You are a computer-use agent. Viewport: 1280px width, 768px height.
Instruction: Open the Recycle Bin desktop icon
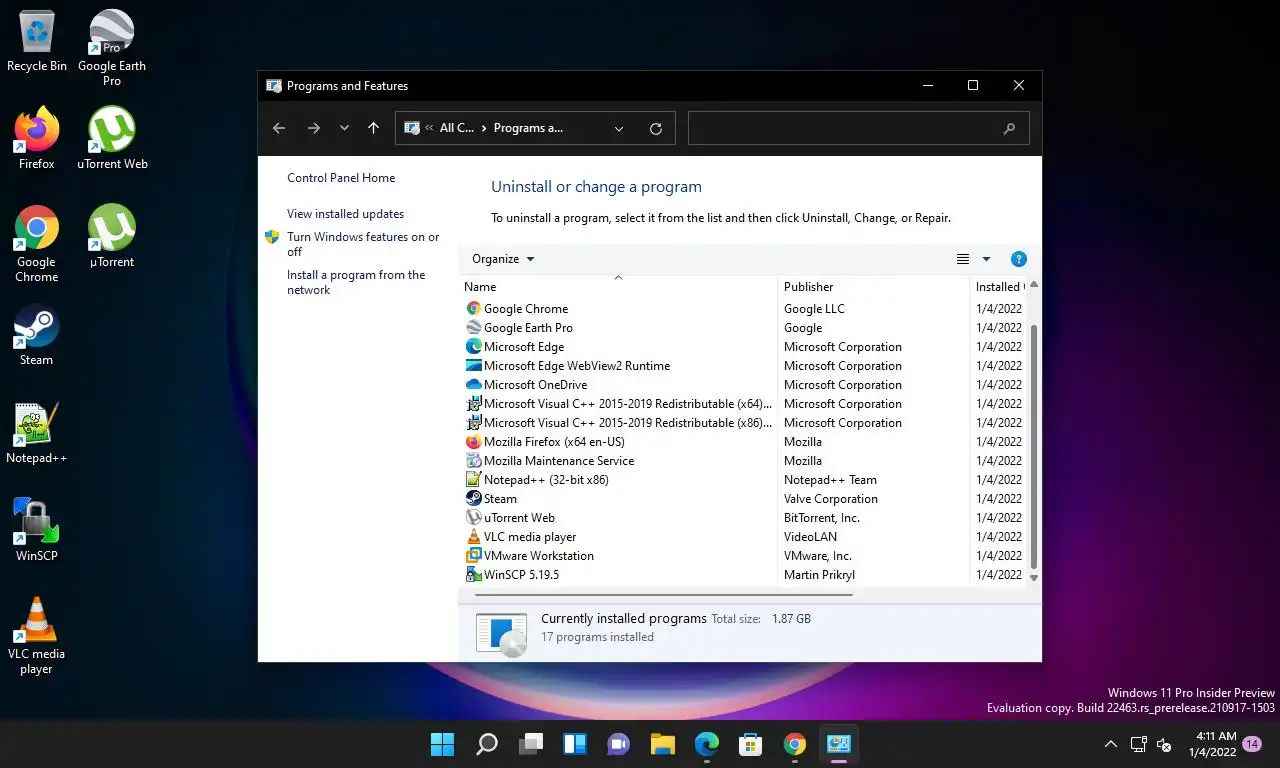tap(37, 42)
